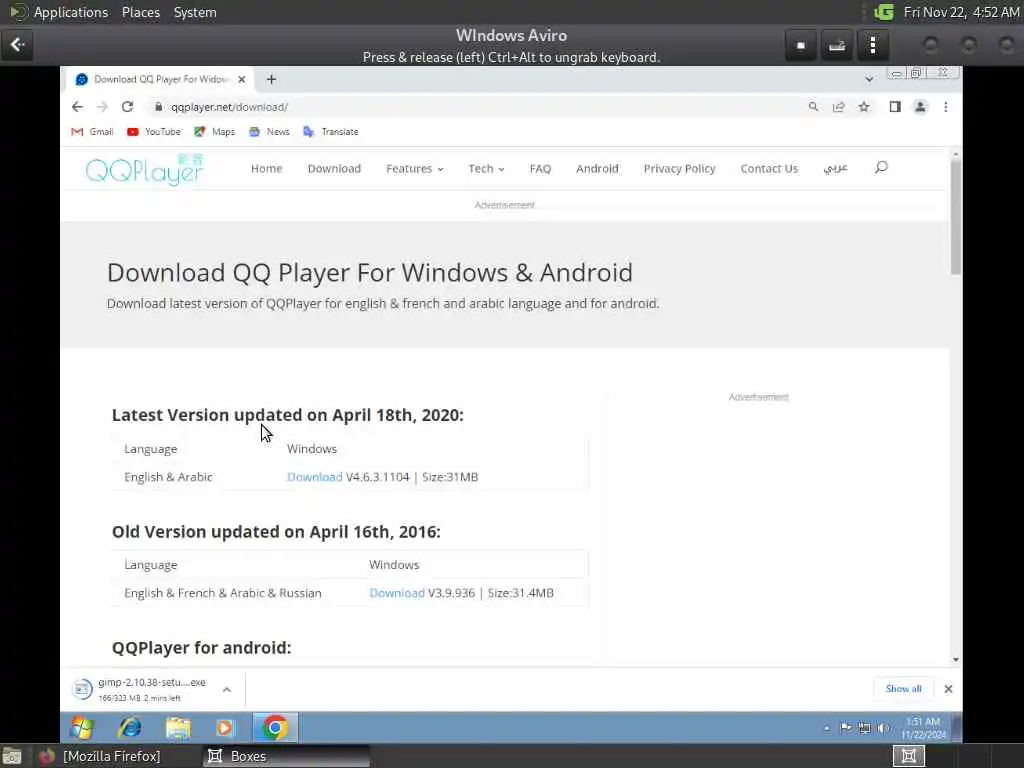Reload the qqplayer.net page
The width and height of the screenshot is (1024, 768).
tap(127, 107)
